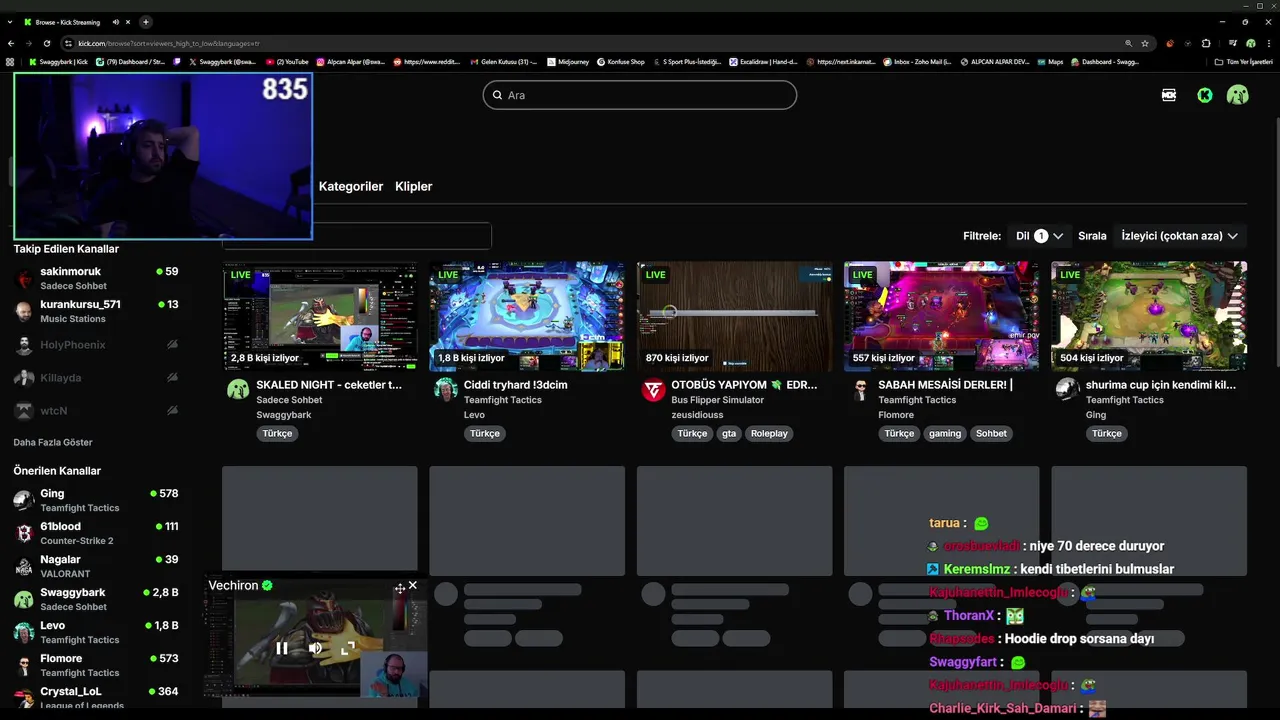The height and width of the screenshot is (720, 1280).
Task: Open 61blood recommended channel
Action: click(x=96, y=533)
